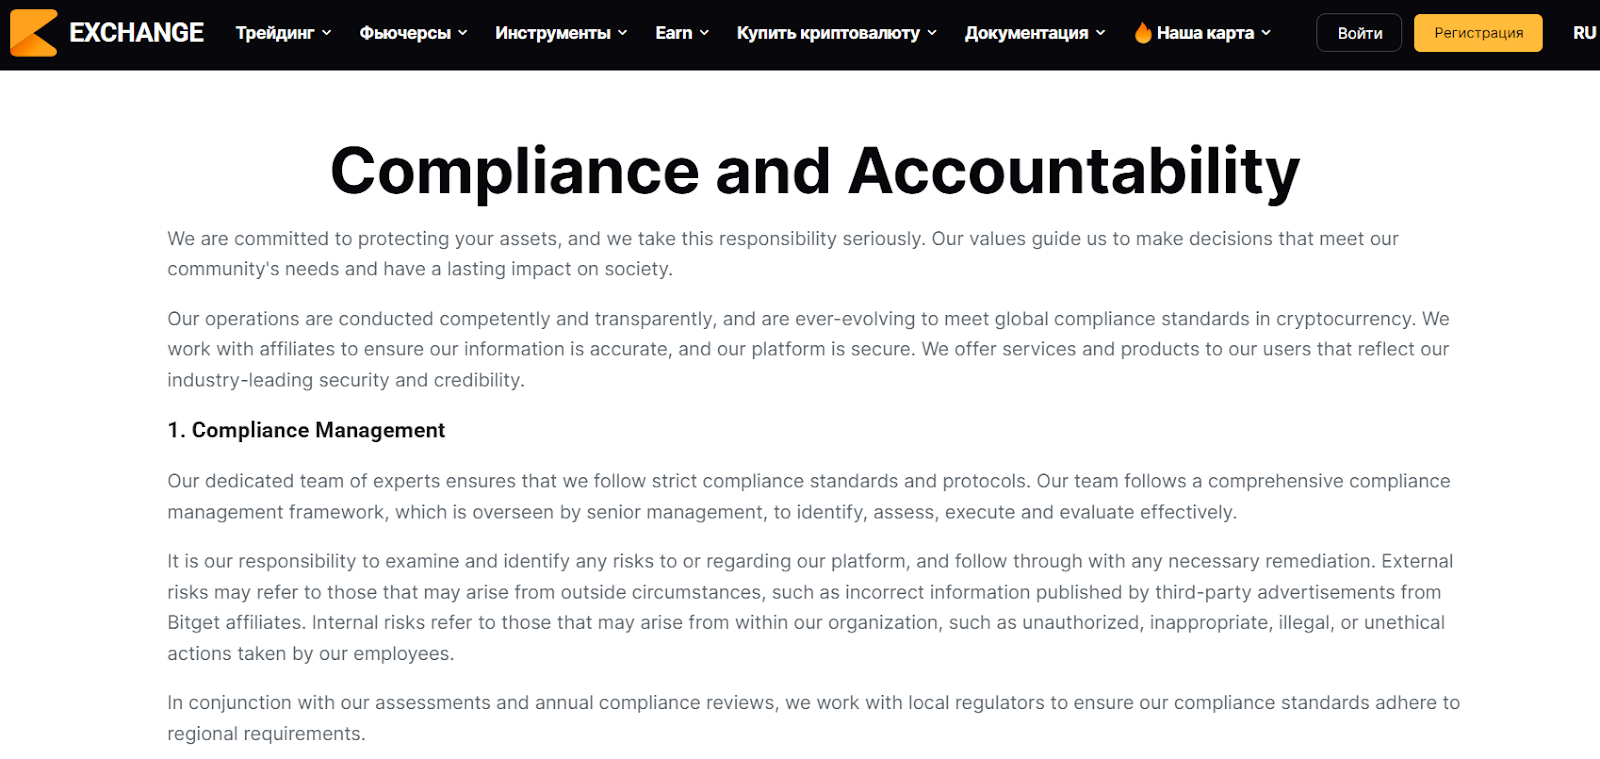Viewport: 1600px width, 759px height.
Task: Expand the Фьючерсы dropdown chevron
Action: pyautogui.click(x=463, y=33)
